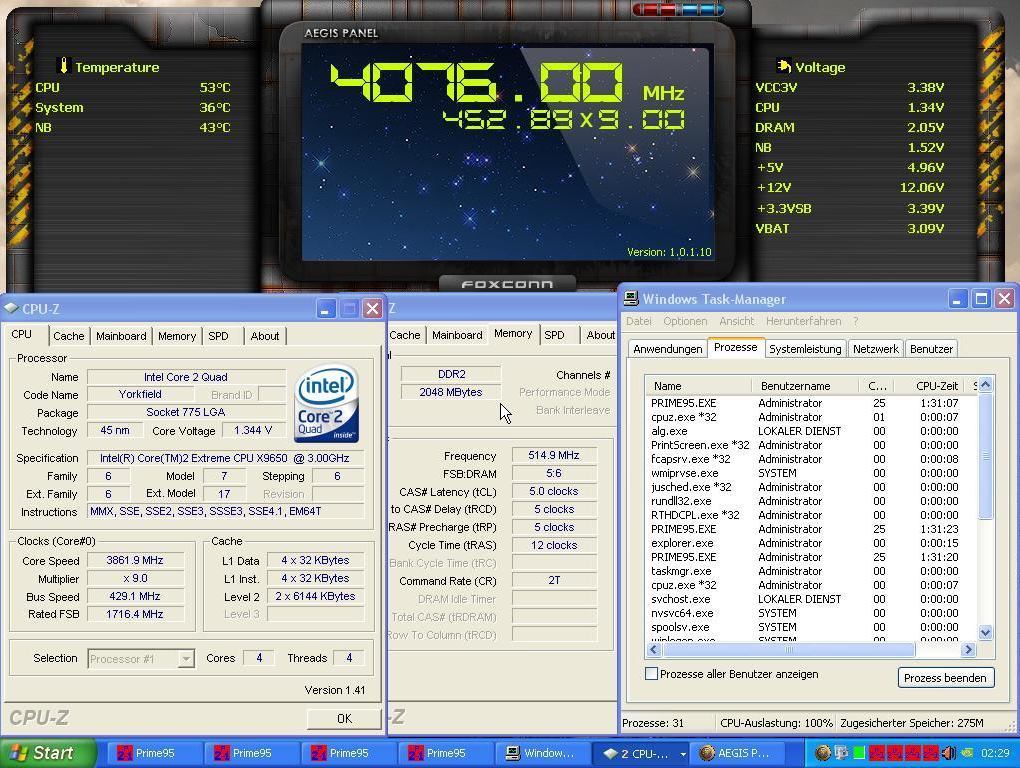Select PRIME95.EXE row with time 1:31:07
The width and height of the screenshot is (1020, 768).
pyautogui.click(x=811, y=403)
